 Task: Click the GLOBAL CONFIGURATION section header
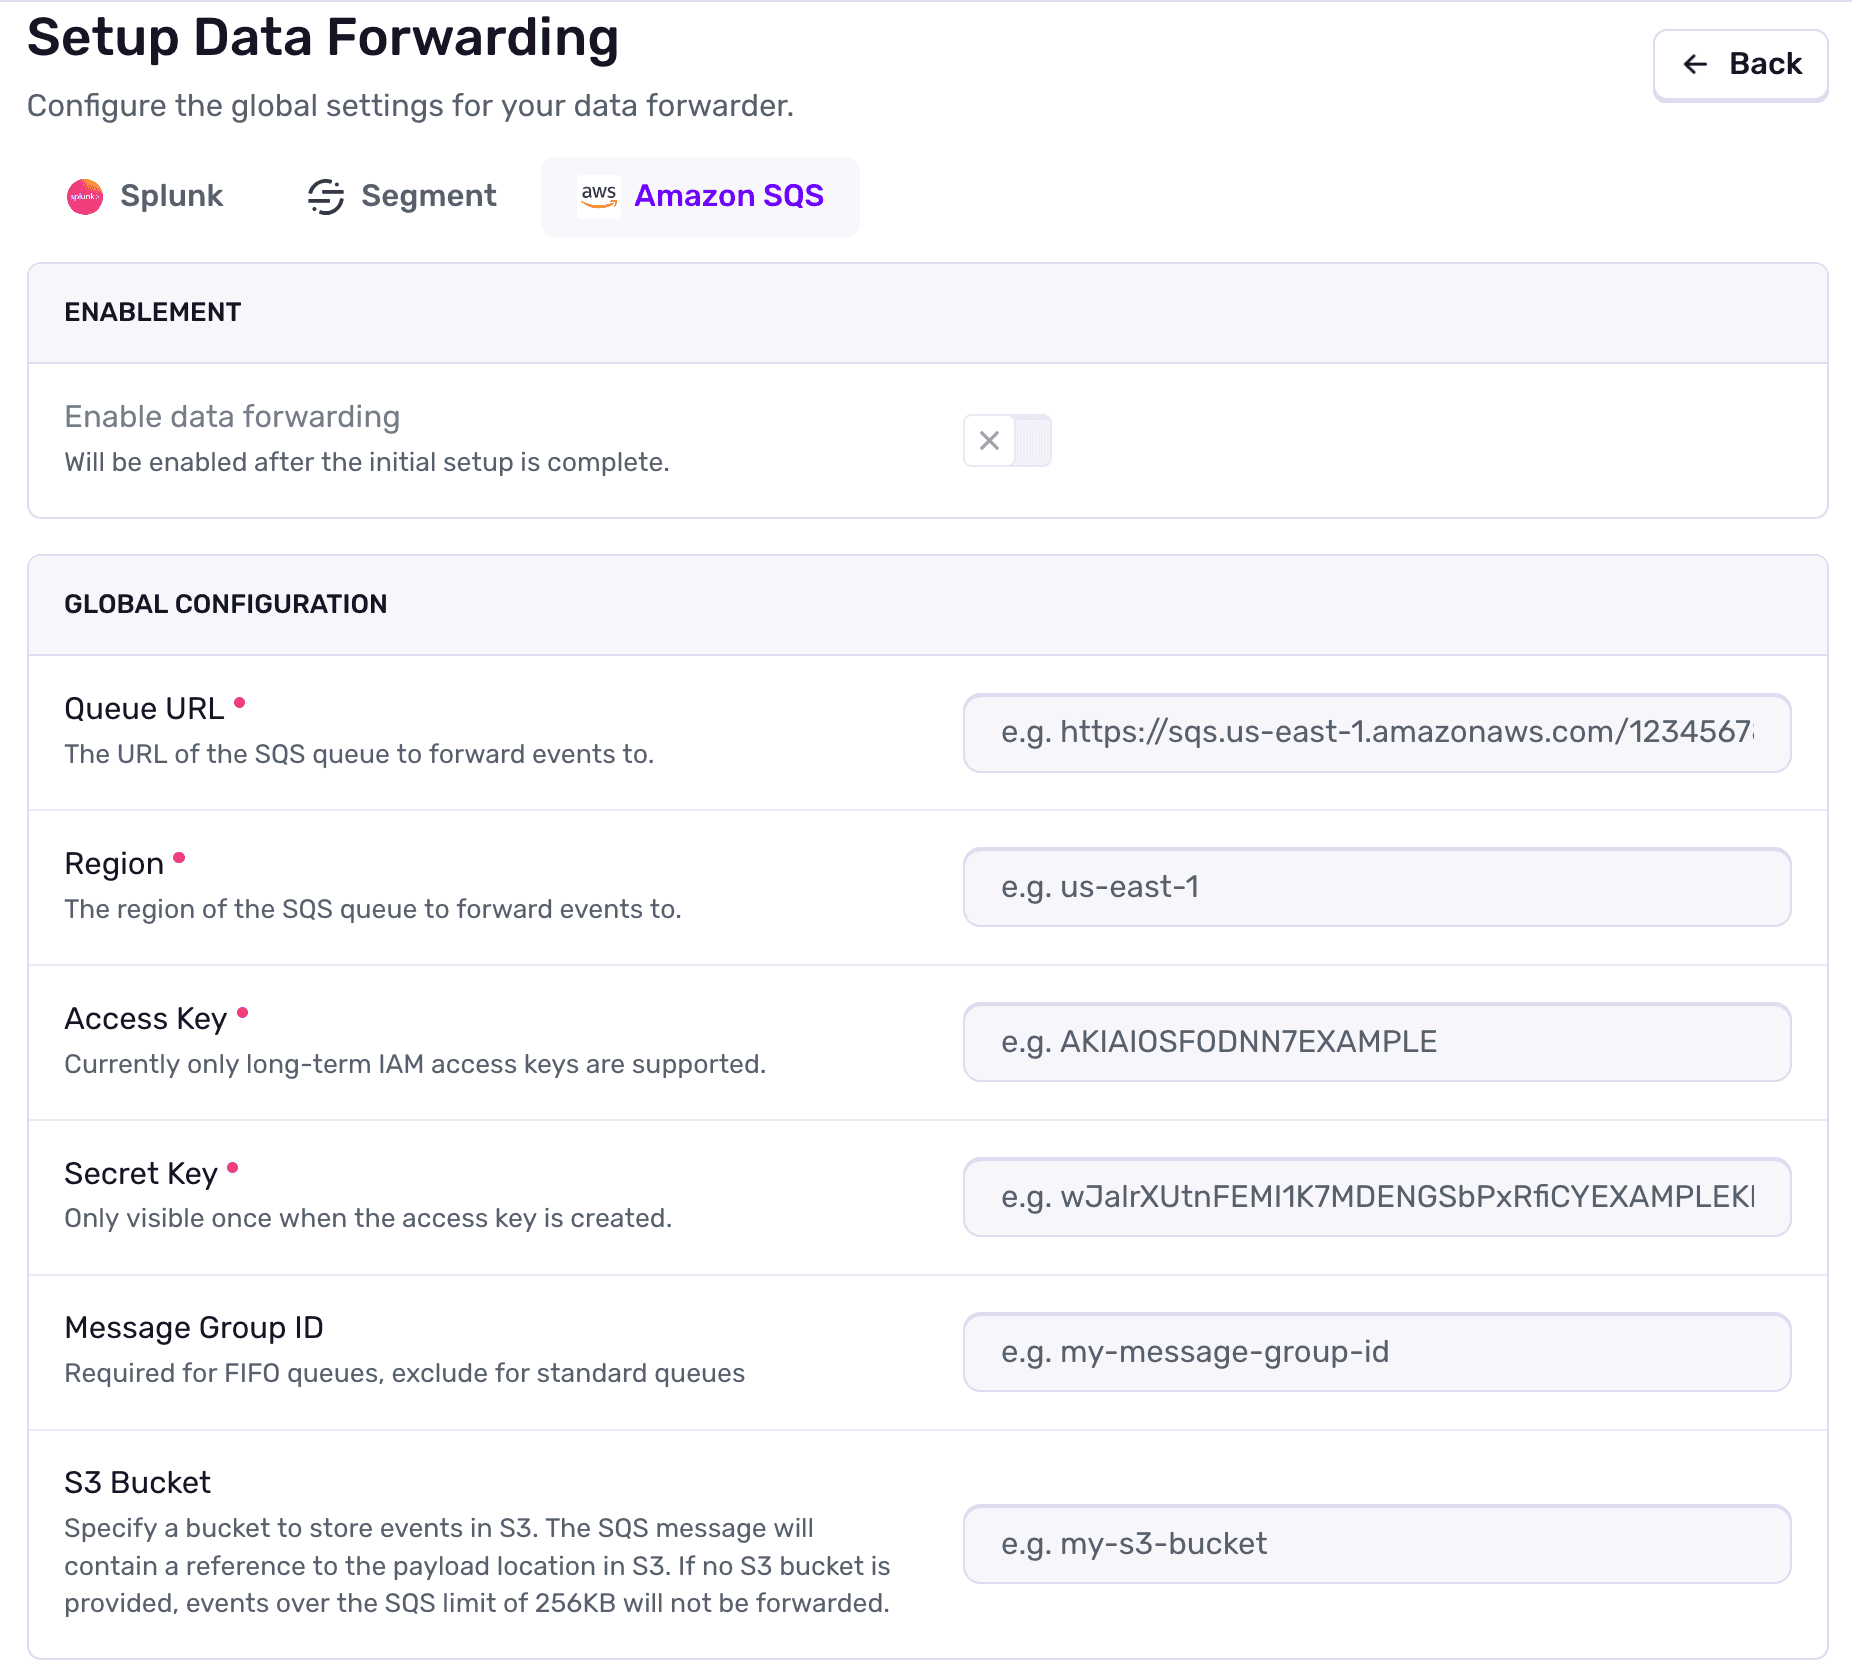[x=226, y=604]
